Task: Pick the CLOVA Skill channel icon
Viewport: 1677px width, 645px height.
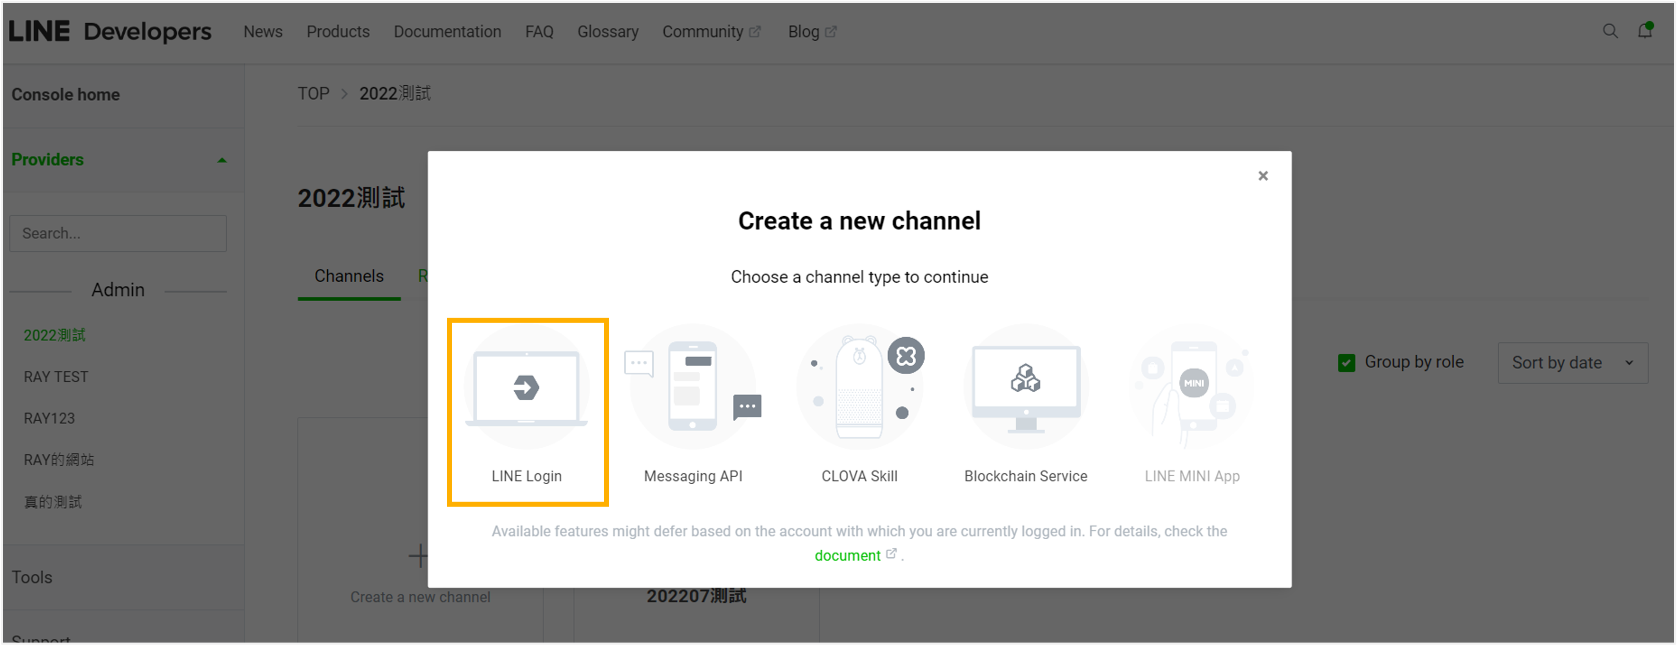Action: [860, 388]
